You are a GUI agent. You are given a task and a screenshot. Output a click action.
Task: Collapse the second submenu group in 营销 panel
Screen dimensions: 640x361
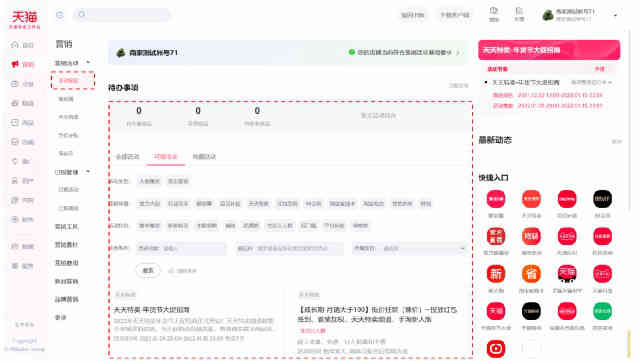click(88, 172)
